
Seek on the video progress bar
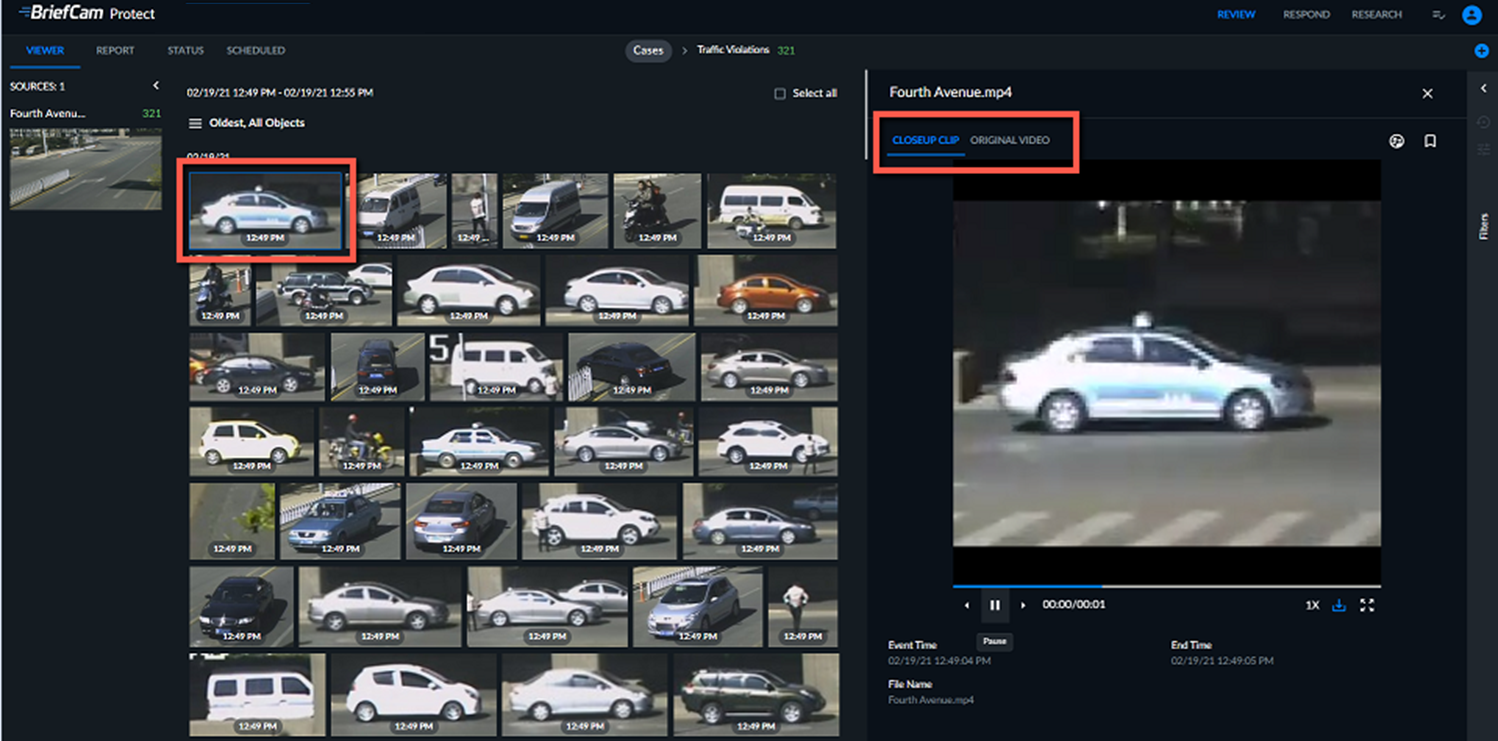[1166, 586]
